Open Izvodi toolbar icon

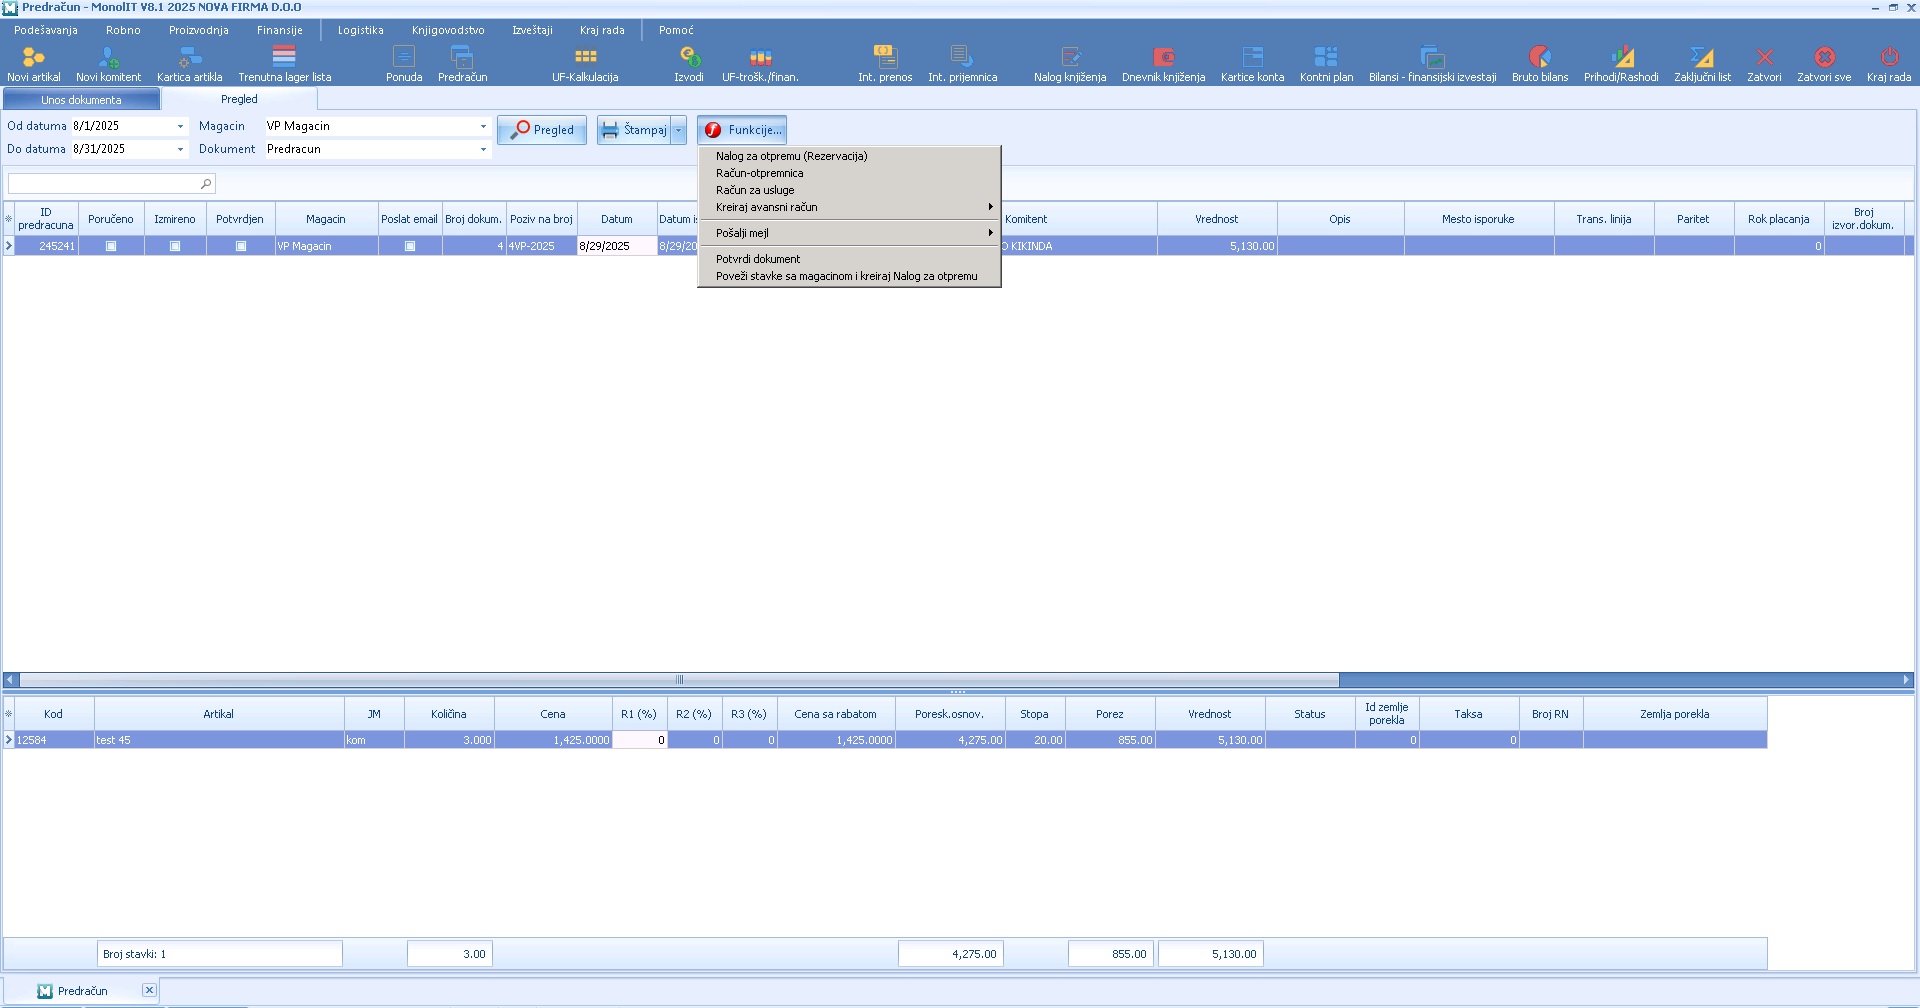click(x=689, y=57)
